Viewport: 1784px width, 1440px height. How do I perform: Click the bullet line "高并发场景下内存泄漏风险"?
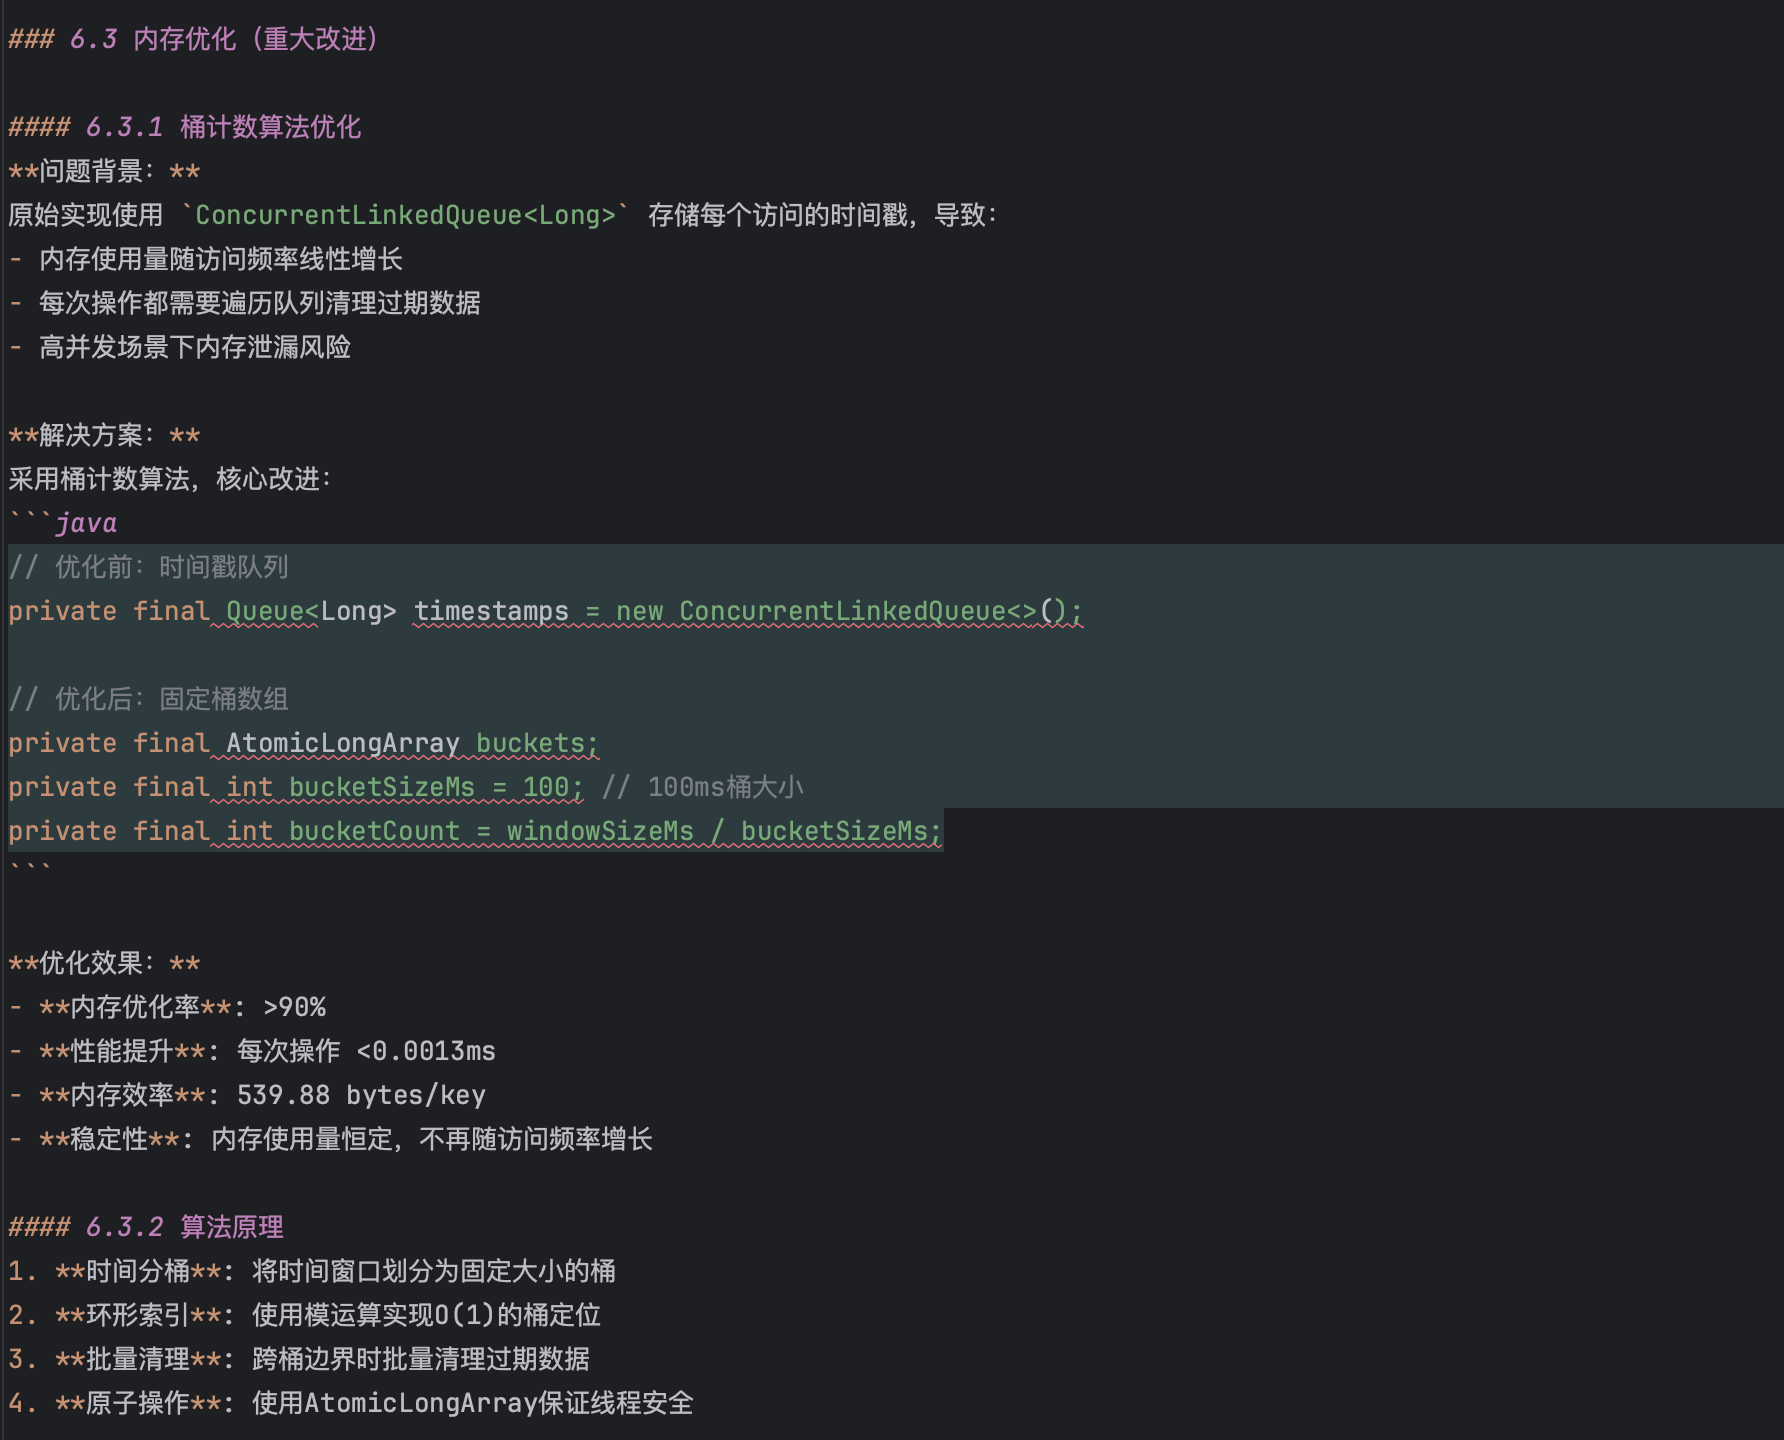tap(194, 347)
